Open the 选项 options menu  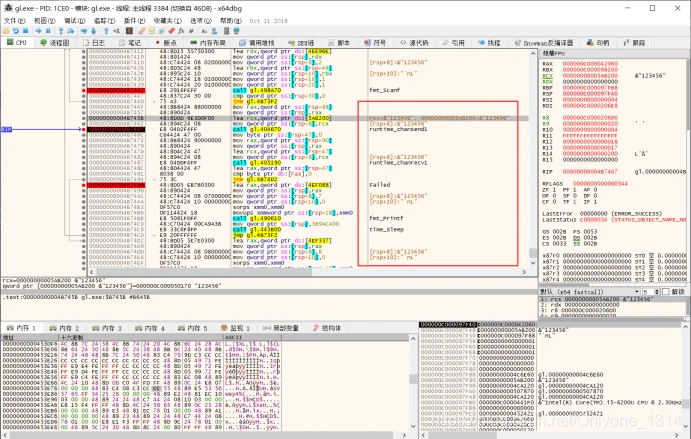pos(201,21)
